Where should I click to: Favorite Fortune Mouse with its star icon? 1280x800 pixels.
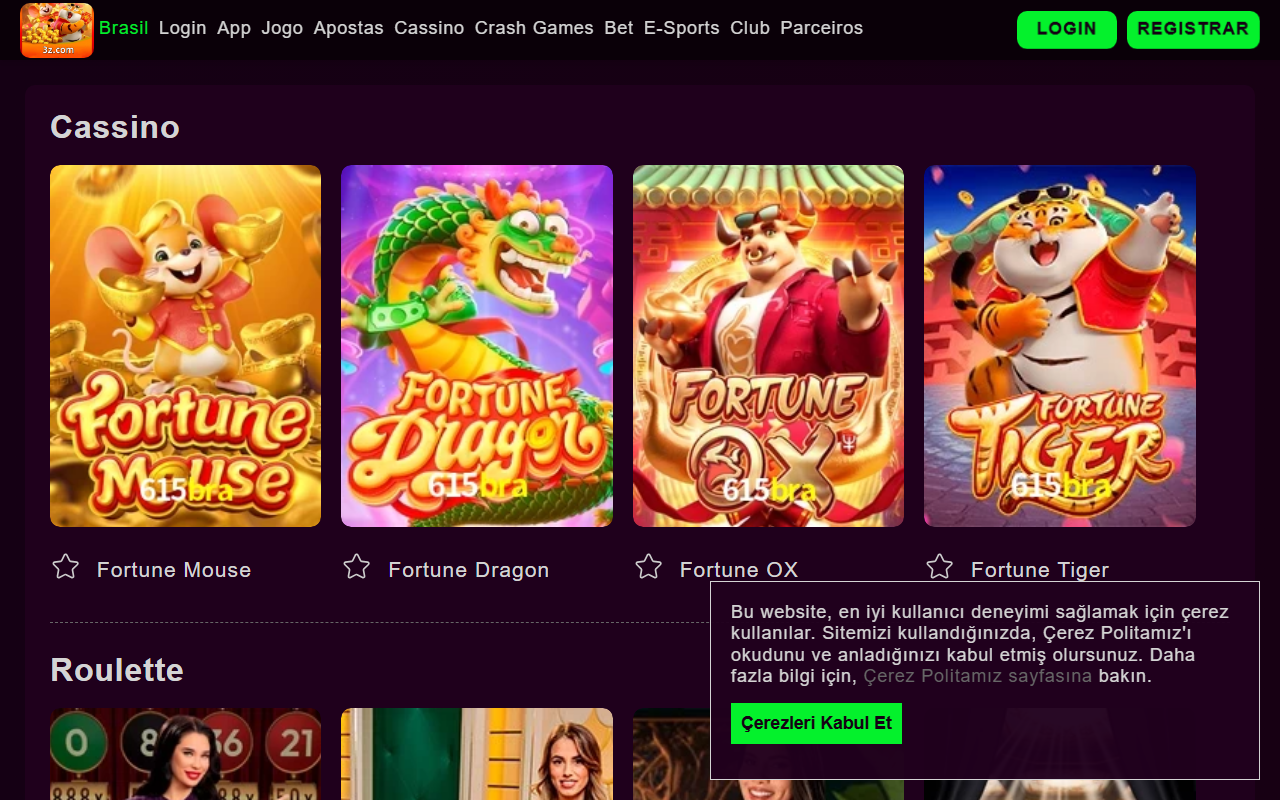point(66,567)
